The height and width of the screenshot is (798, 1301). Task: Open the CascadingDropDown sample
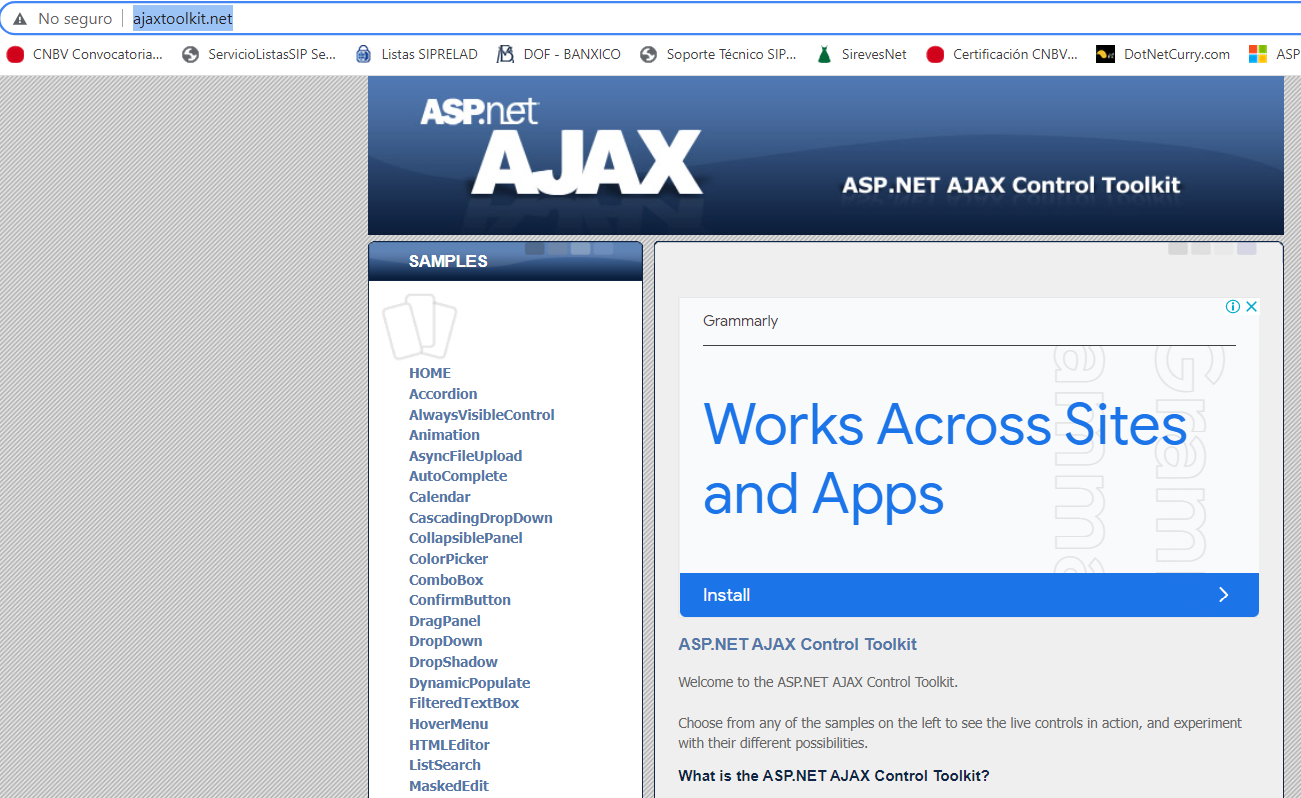click(481, 518)
